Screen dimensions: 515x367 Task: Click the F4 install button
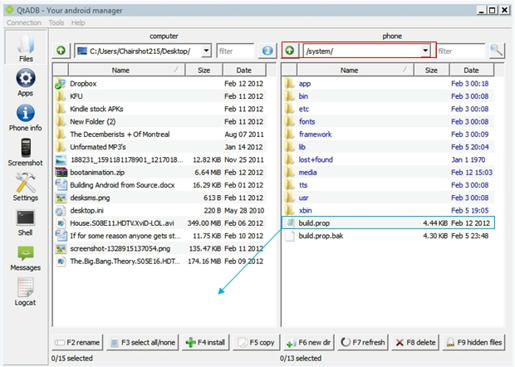[206, 342]
